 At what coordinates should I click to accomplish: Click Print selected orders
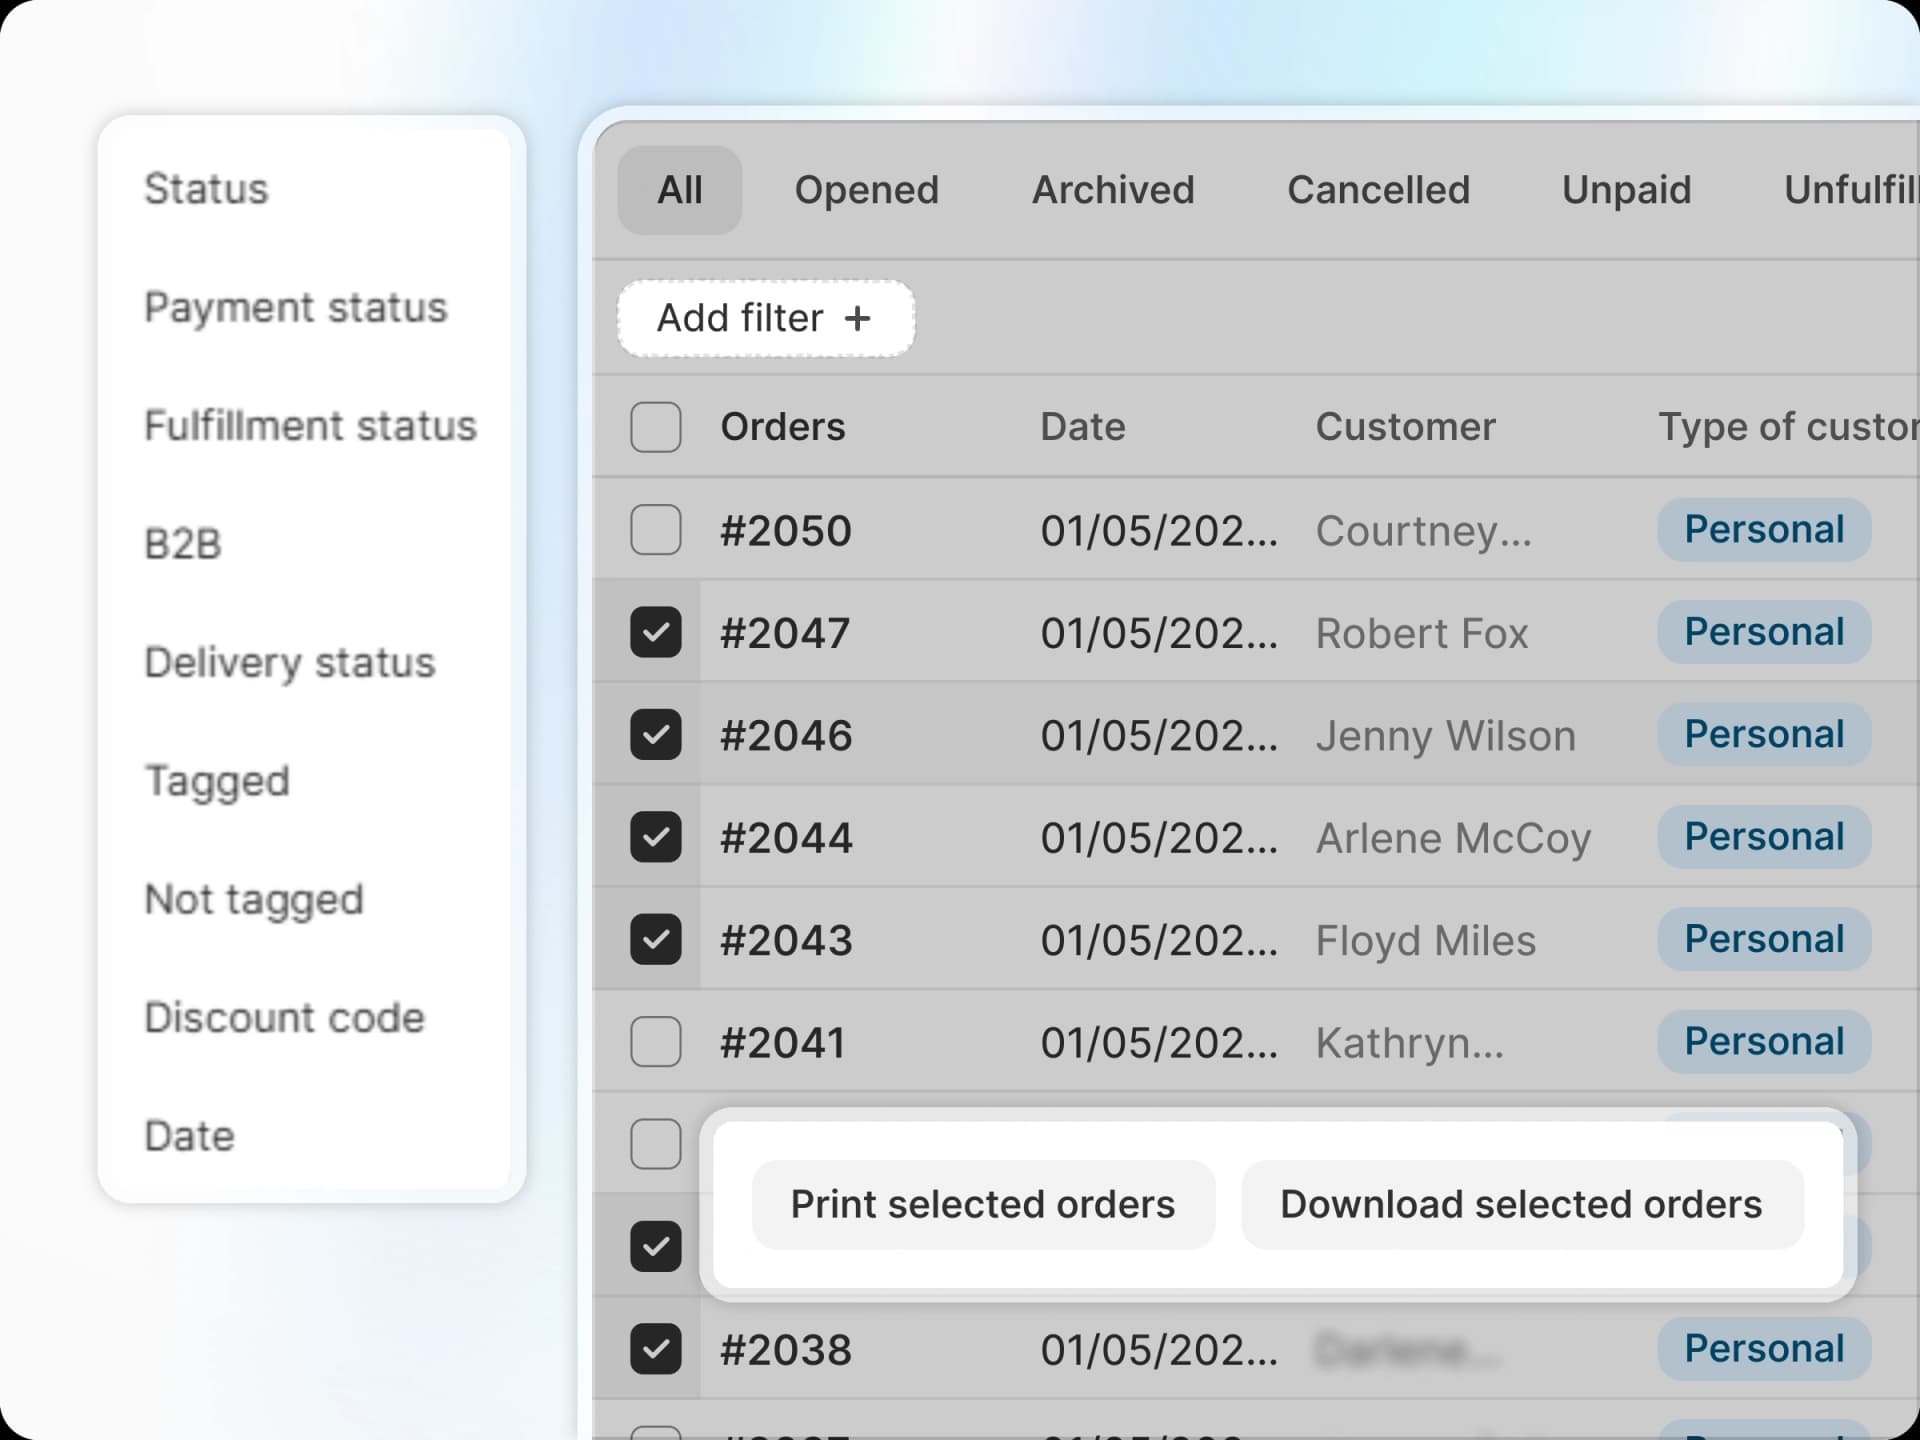click(x=983, y=1205)
